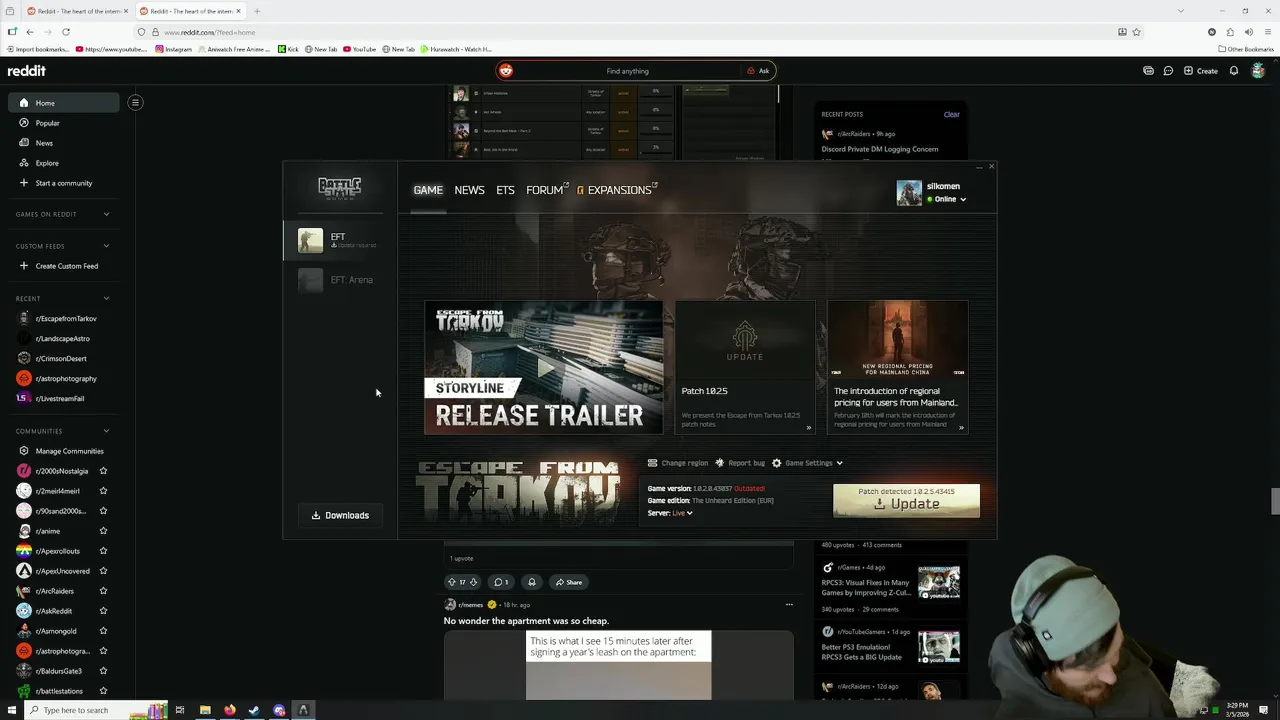Select EFT: Arena in the game list

340,280
